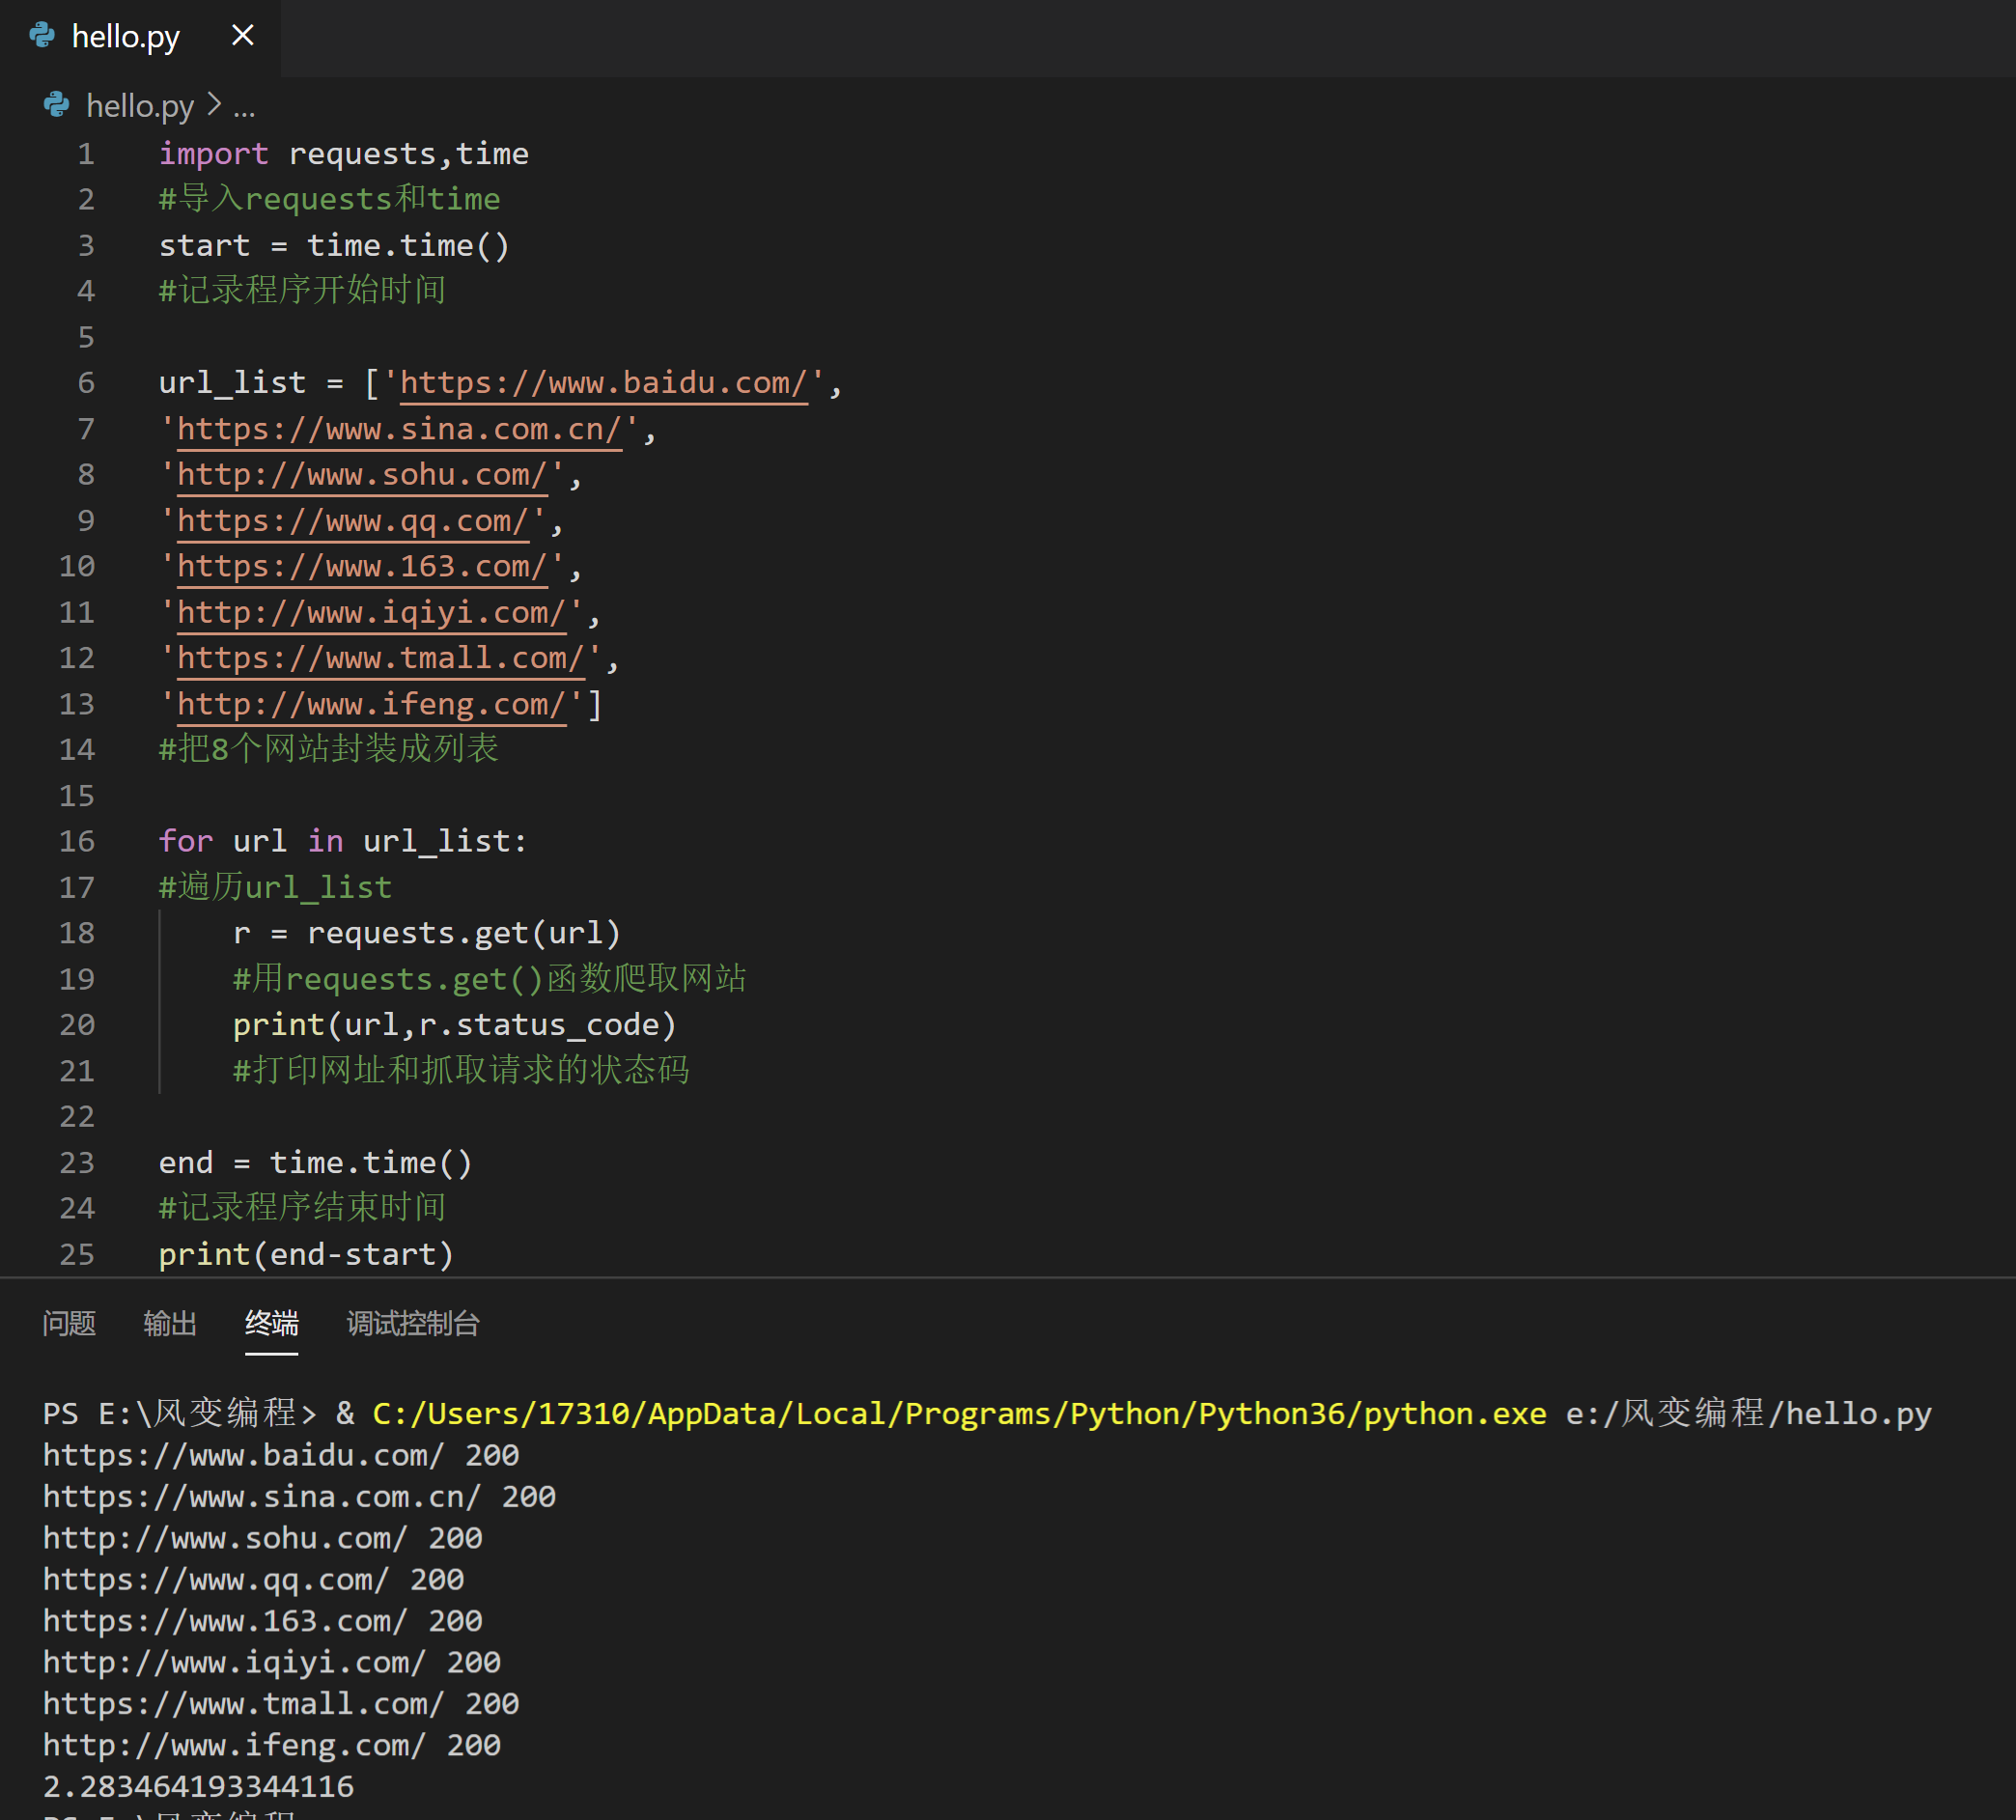Click line number 25 in the gutter
Image resolution: width=2016 pixels, height=1820 pixels.
click(77, 1254)
